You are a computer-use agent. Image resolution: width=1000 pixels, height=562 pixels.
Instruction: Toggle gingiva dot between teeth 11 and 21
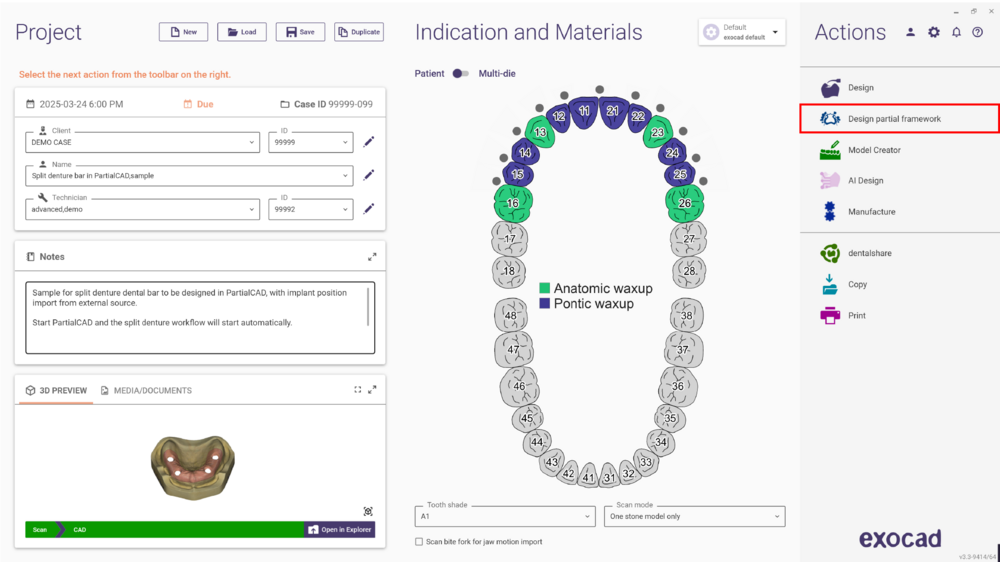pyautogui.click(x=599, y=89)
